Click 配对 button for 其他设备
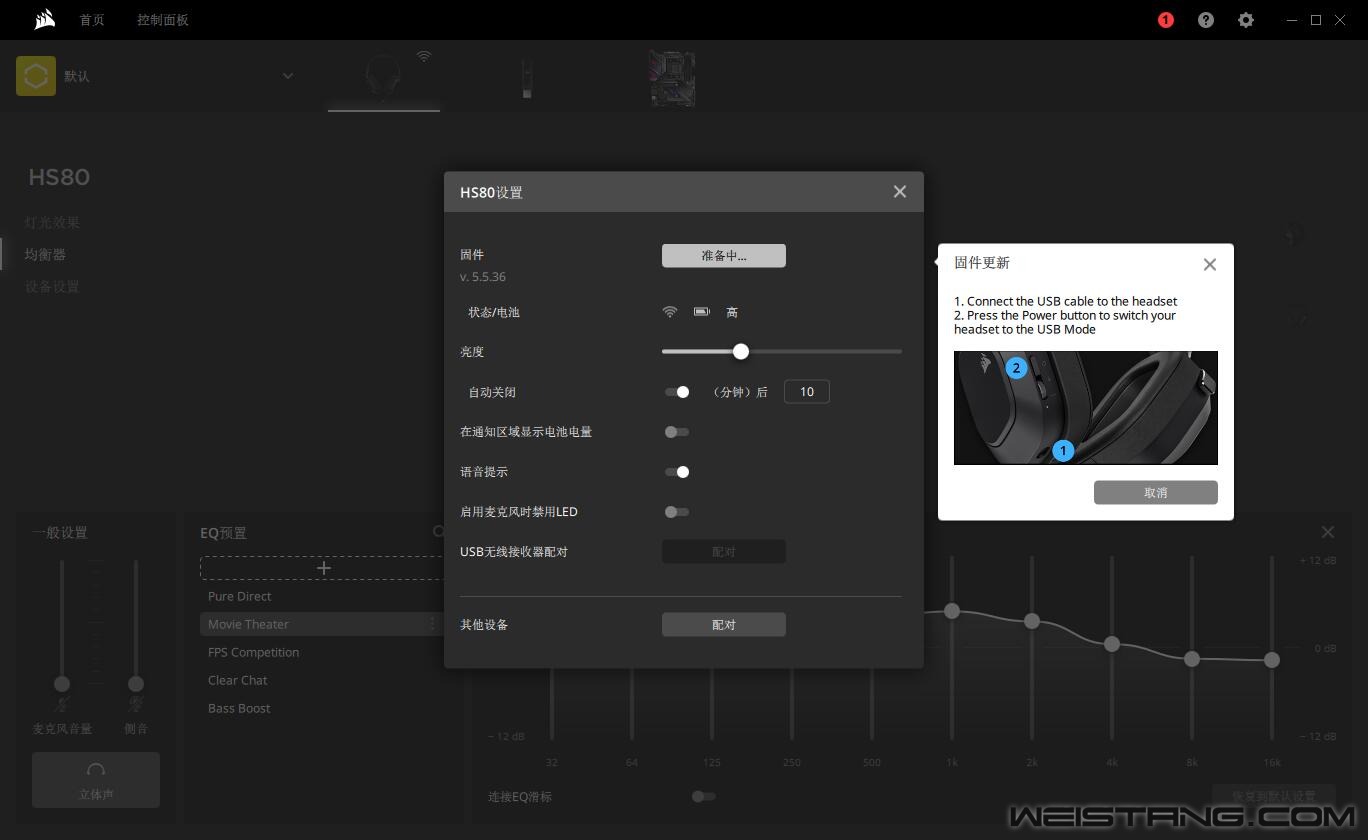Screen dimensions: 1368x840 click(x=724, y=625)
